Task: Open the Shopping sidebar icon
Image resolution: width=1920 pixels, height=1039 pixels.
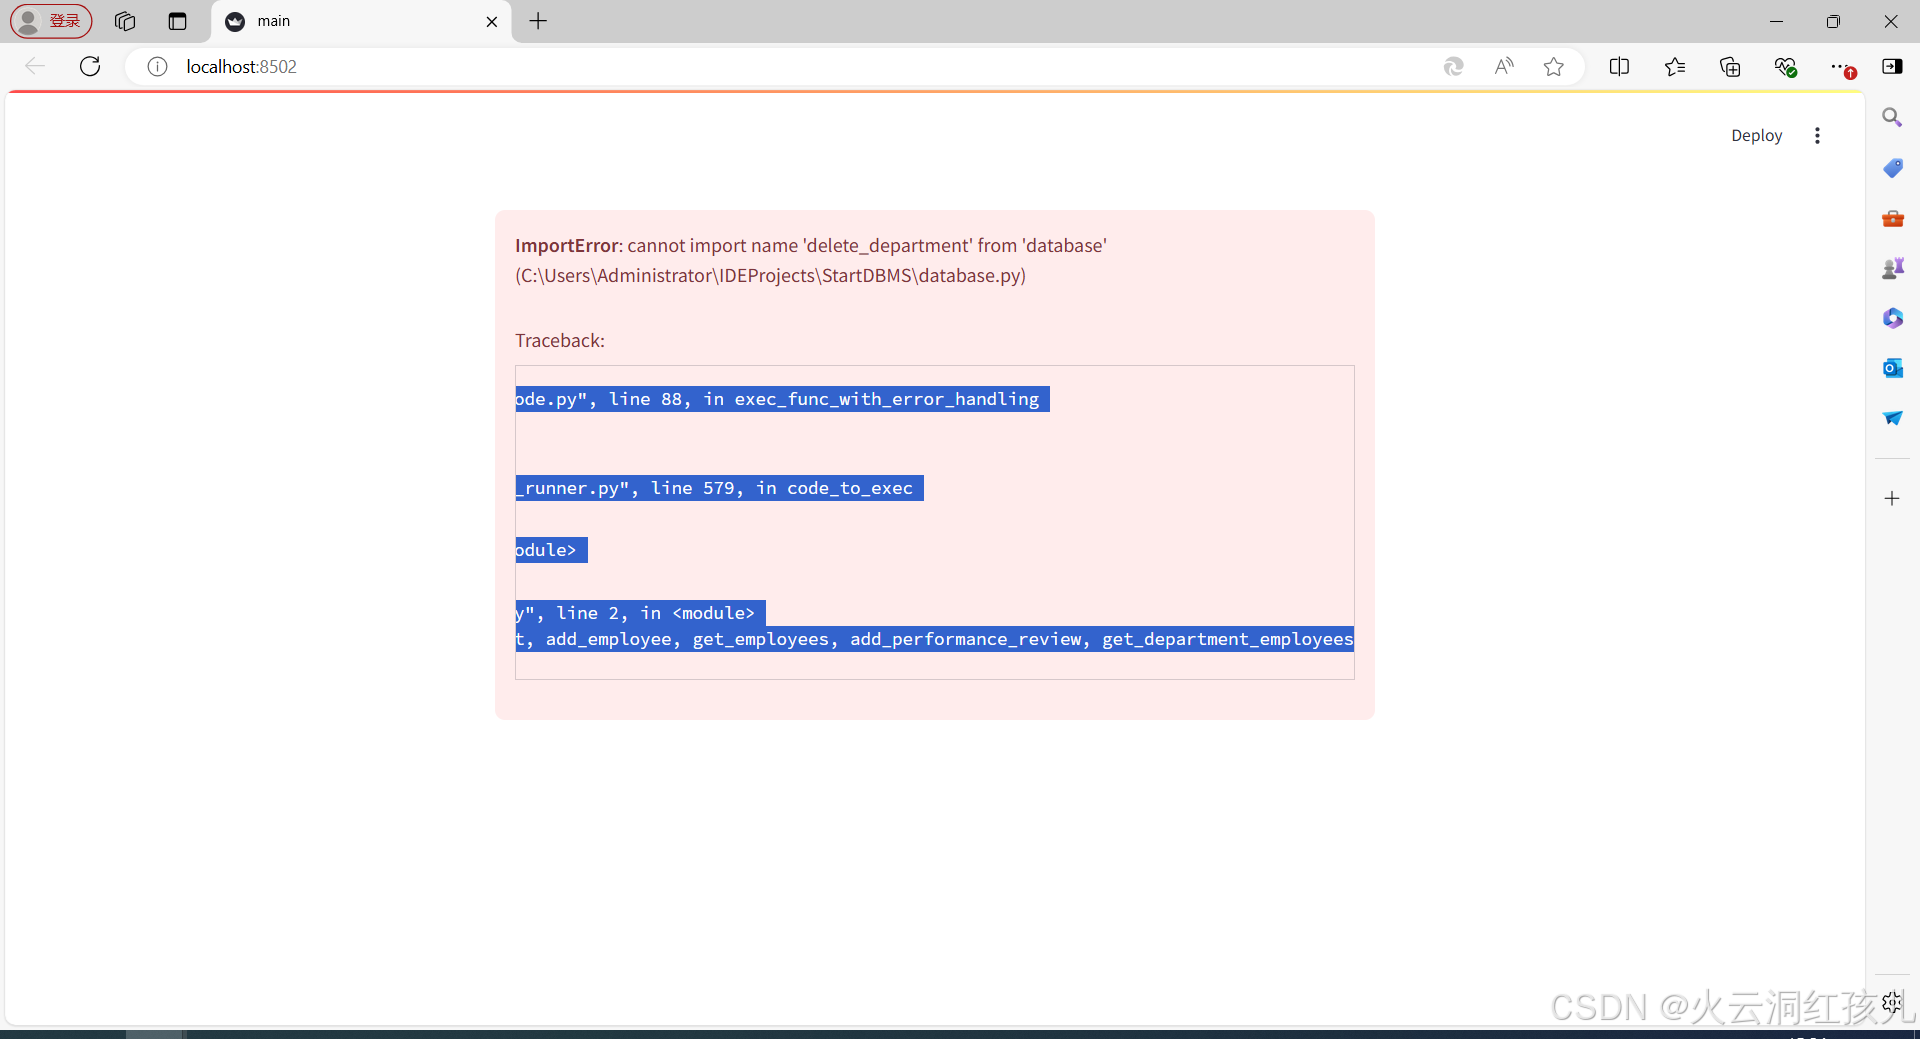Action: (1893, 167)
